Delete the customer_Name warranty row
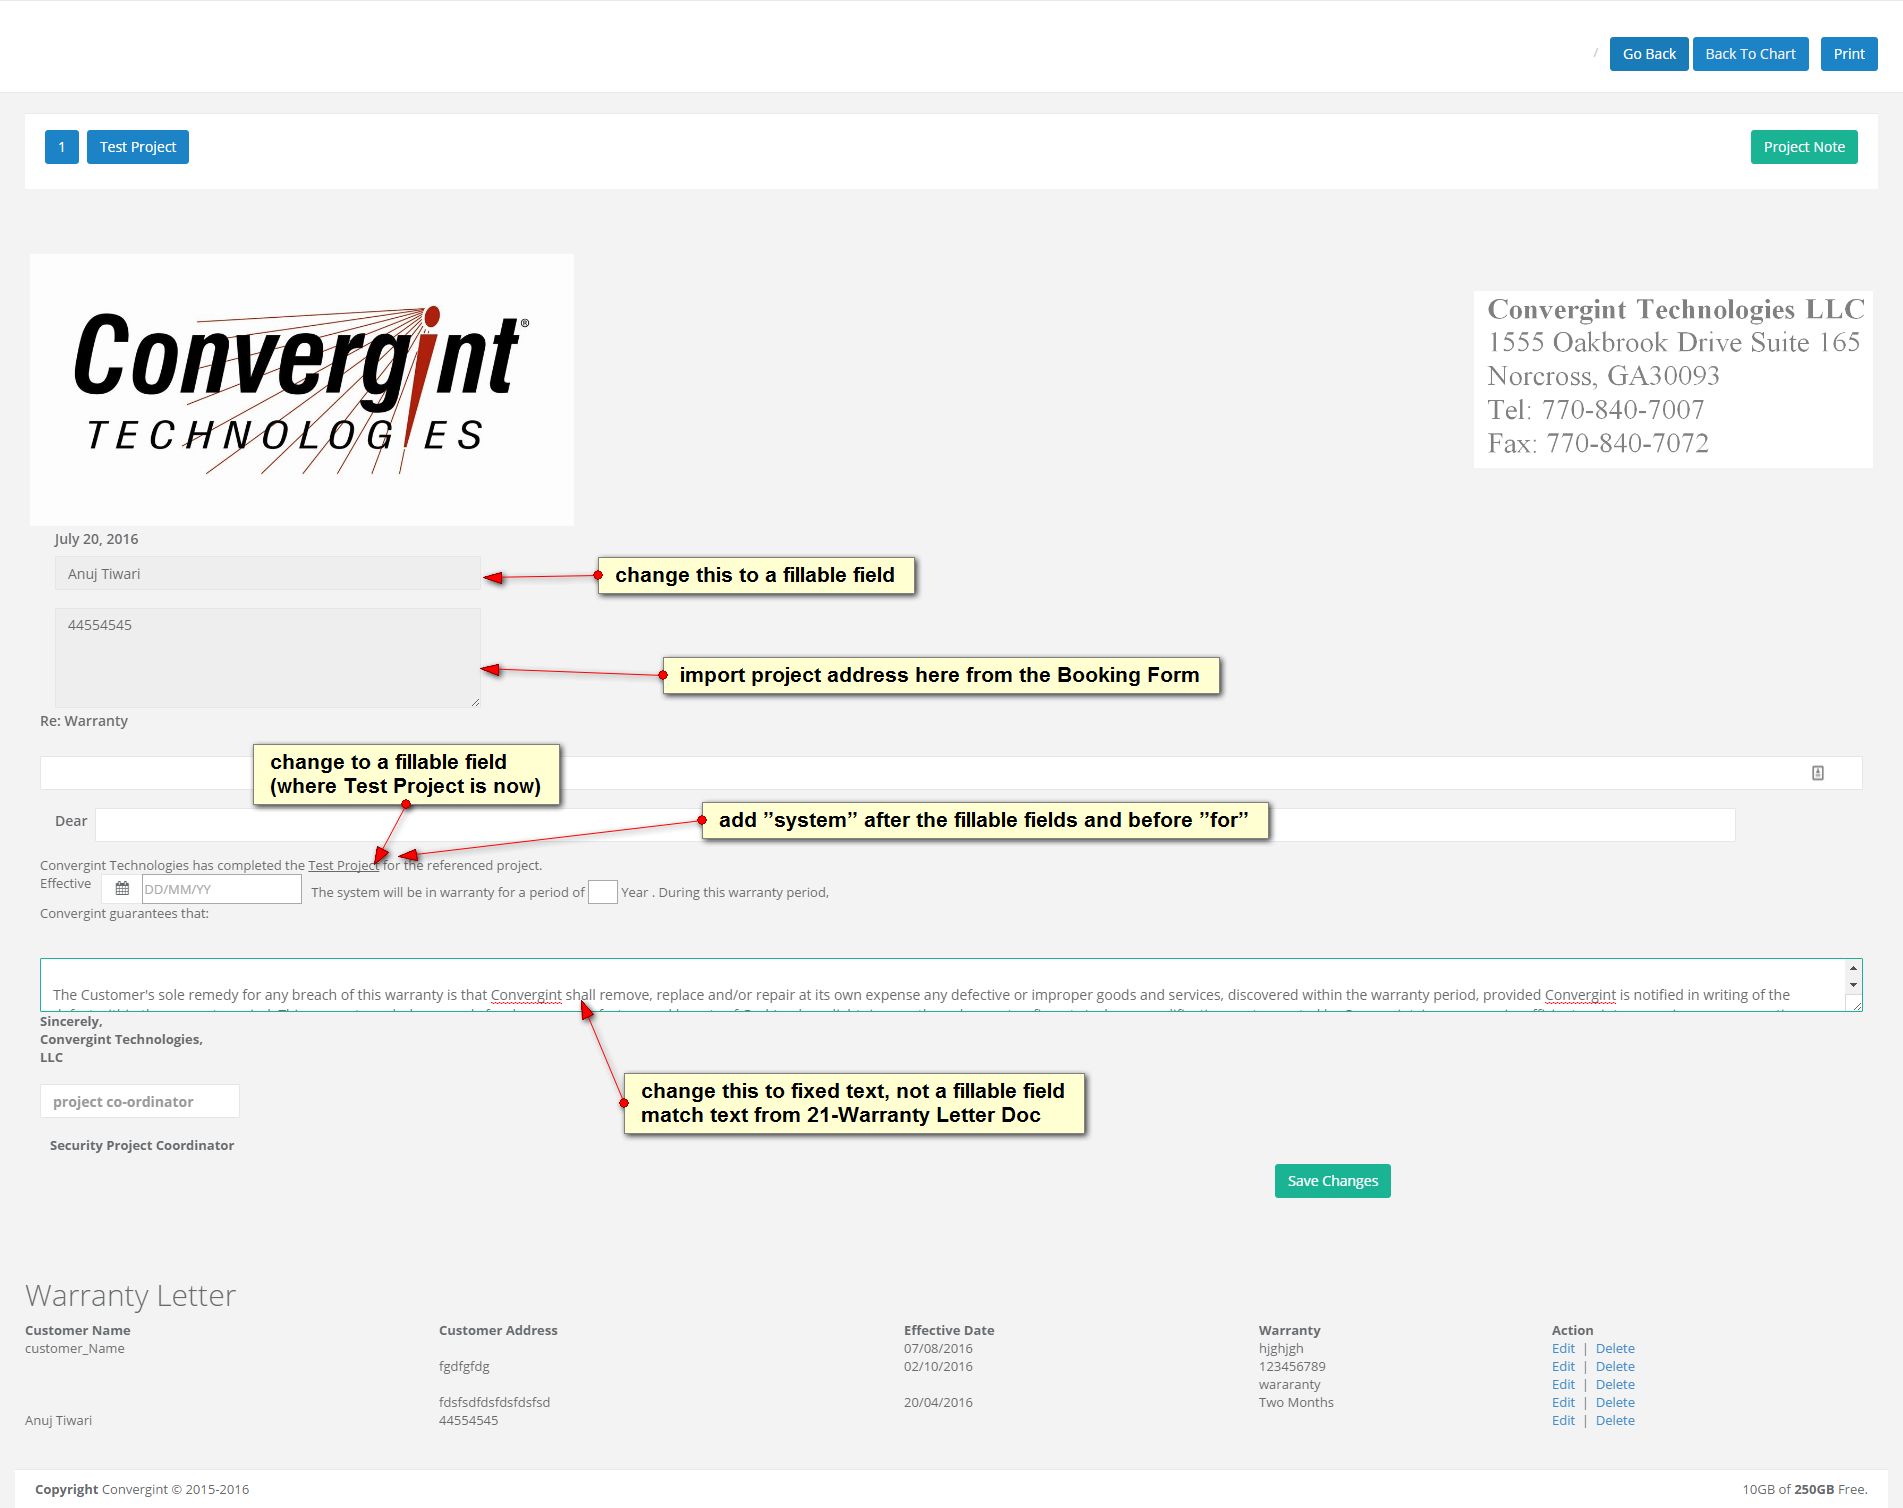 pyautogui.click(x=1615, y=1349)
